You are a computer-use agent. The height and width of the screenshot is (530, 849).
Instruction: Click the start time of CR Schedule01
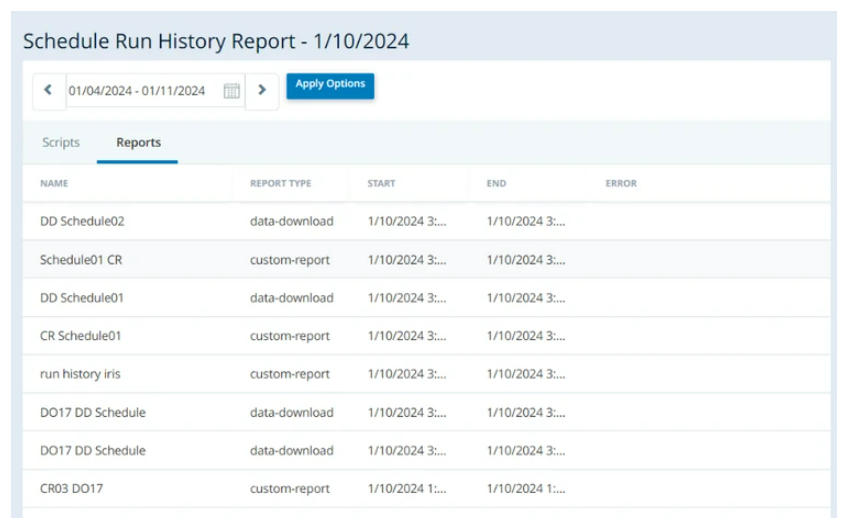tap(407, 336)
